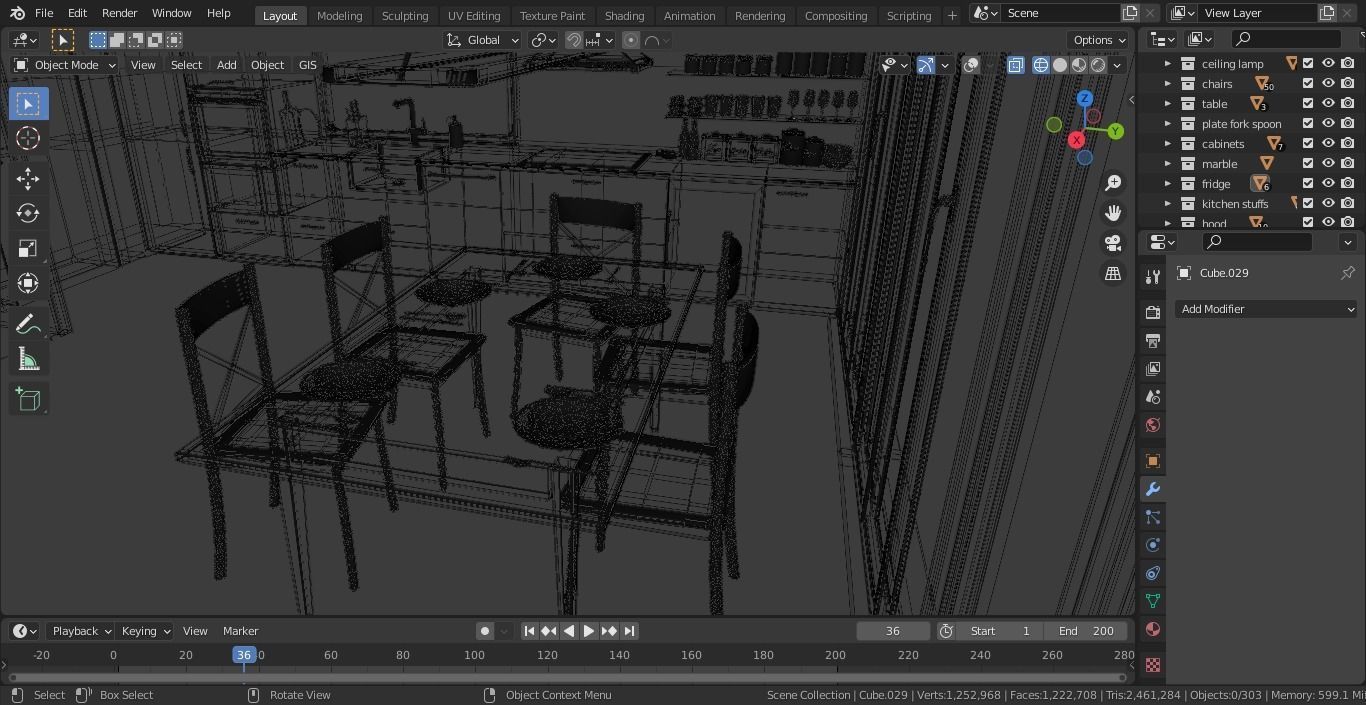
Task: Switch to the Sculpting workspace tab
Action: (x=405, y=15)
